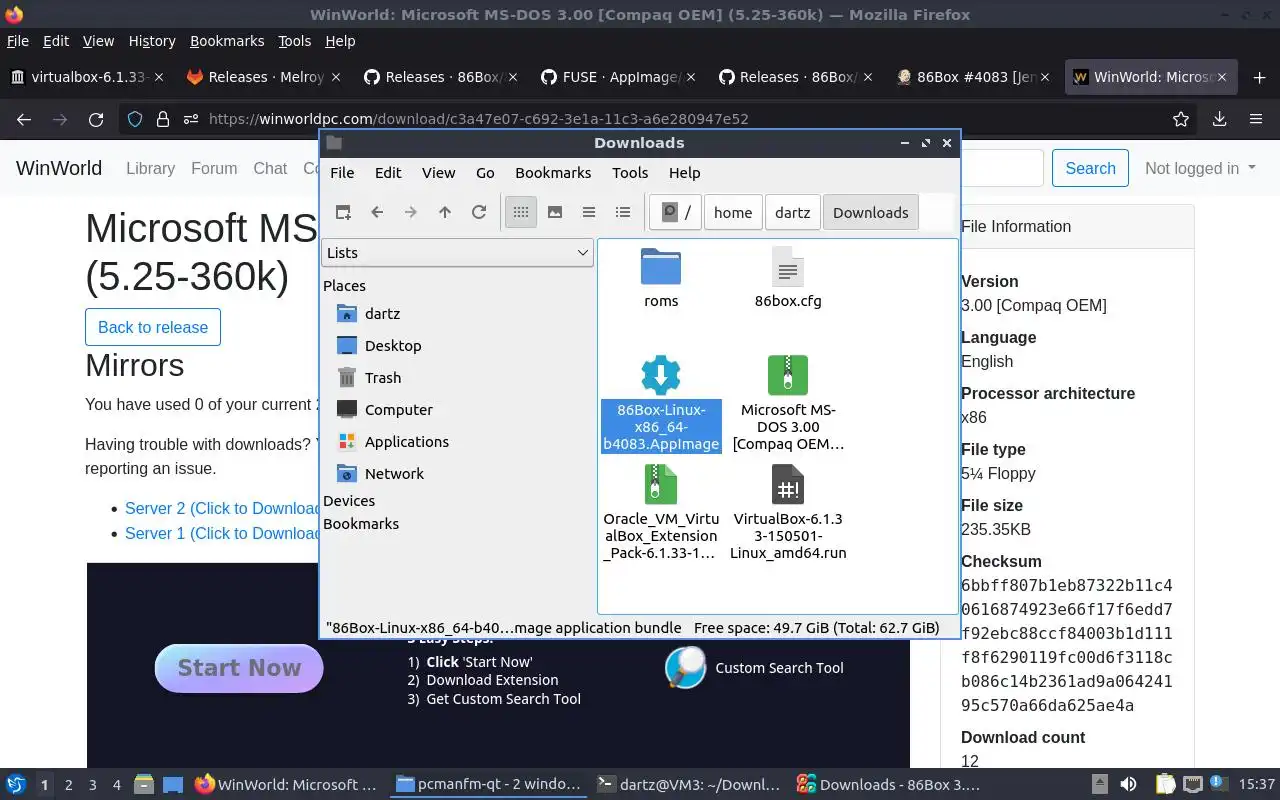The width and height of the screenshot is (1280, 800).
Task: Click the WinWorld Library link
Action: pos(150,168)
